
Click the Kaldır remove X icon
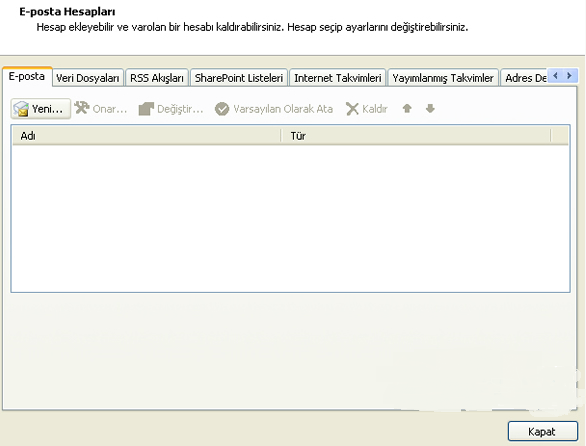tap(352, 109)
